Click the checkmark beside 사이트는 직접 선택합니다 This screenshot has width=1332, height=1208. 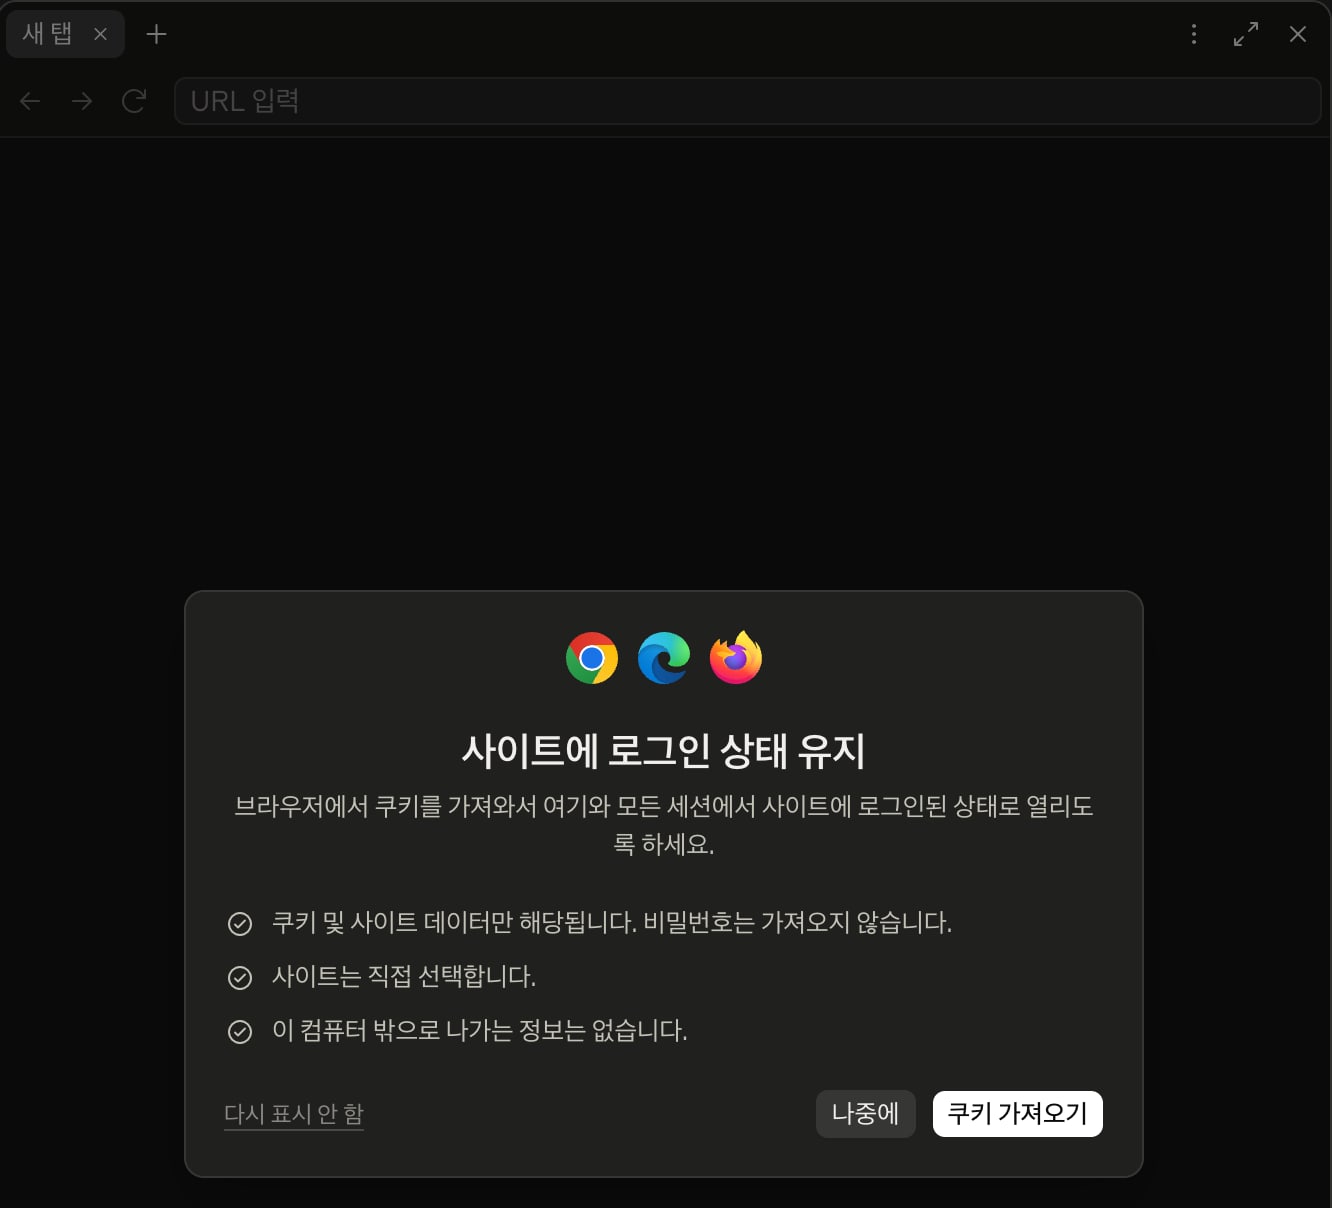(x=240, y=977)
